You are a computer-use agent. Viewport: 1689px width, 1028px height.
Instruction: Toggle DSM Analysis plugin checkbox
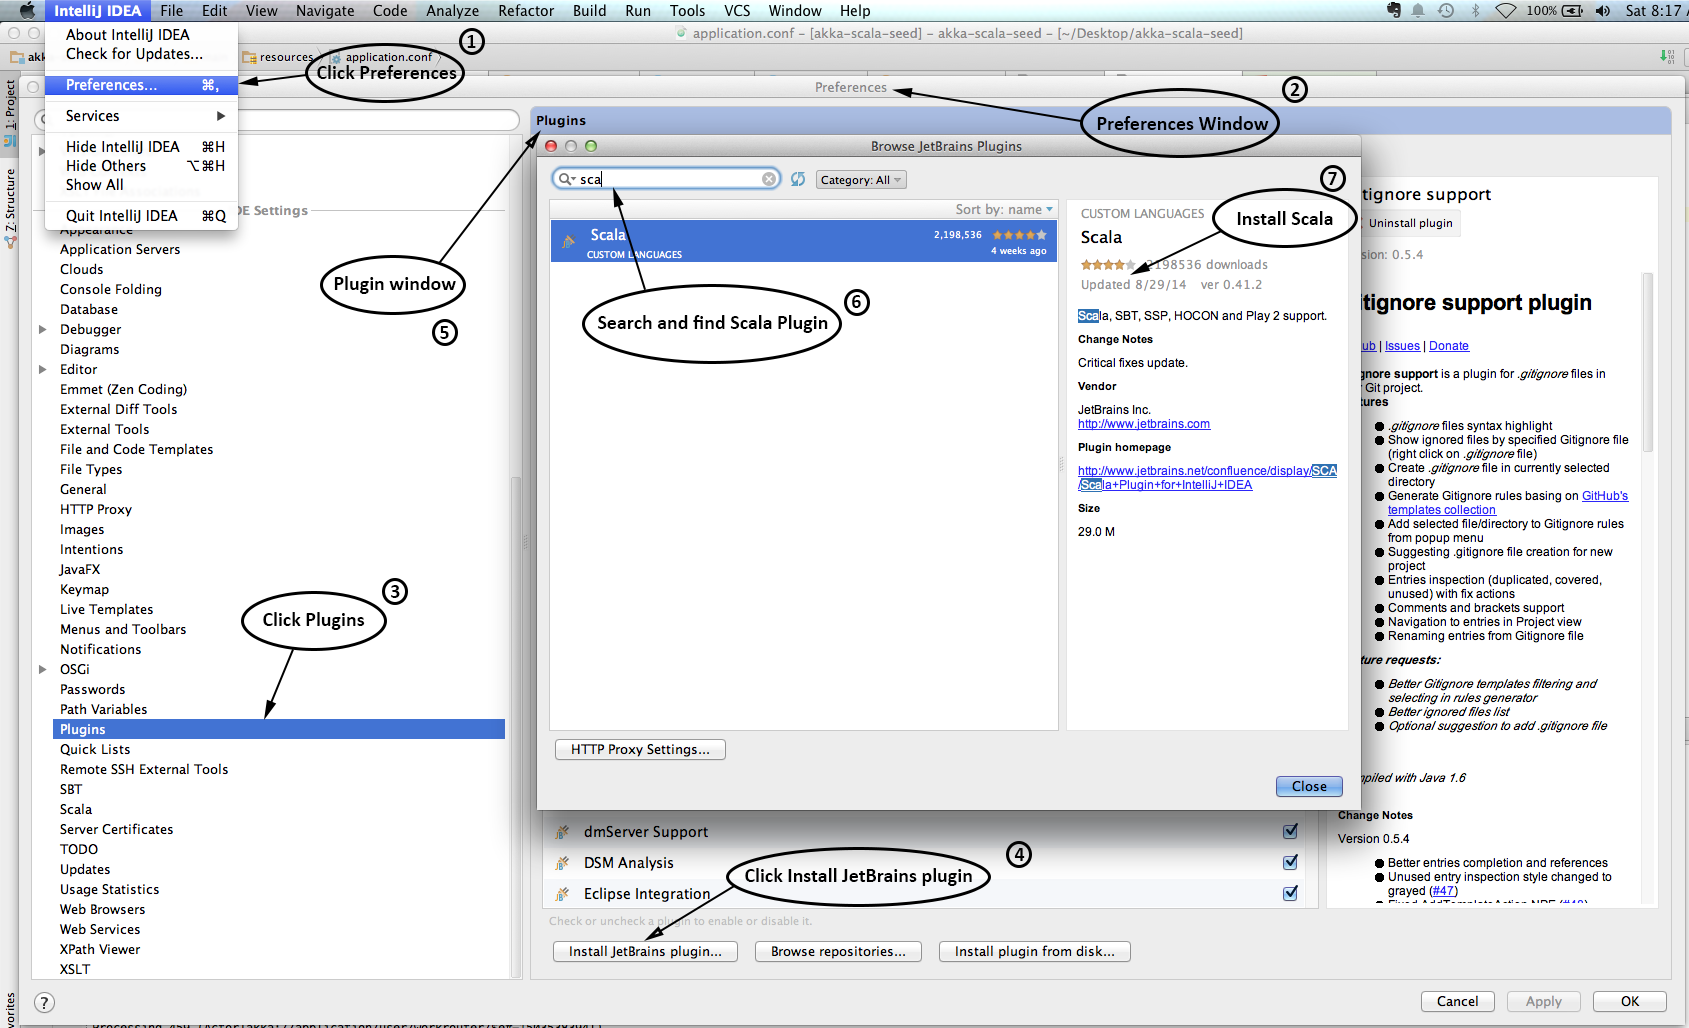1290,862
